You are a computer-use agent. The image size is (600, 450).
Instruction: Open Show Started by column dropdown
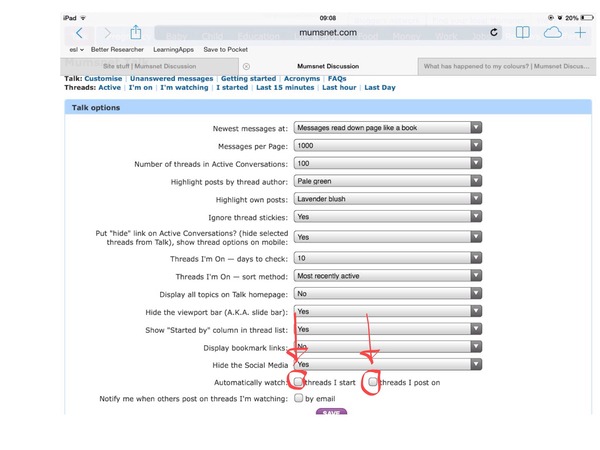[388, 329]
